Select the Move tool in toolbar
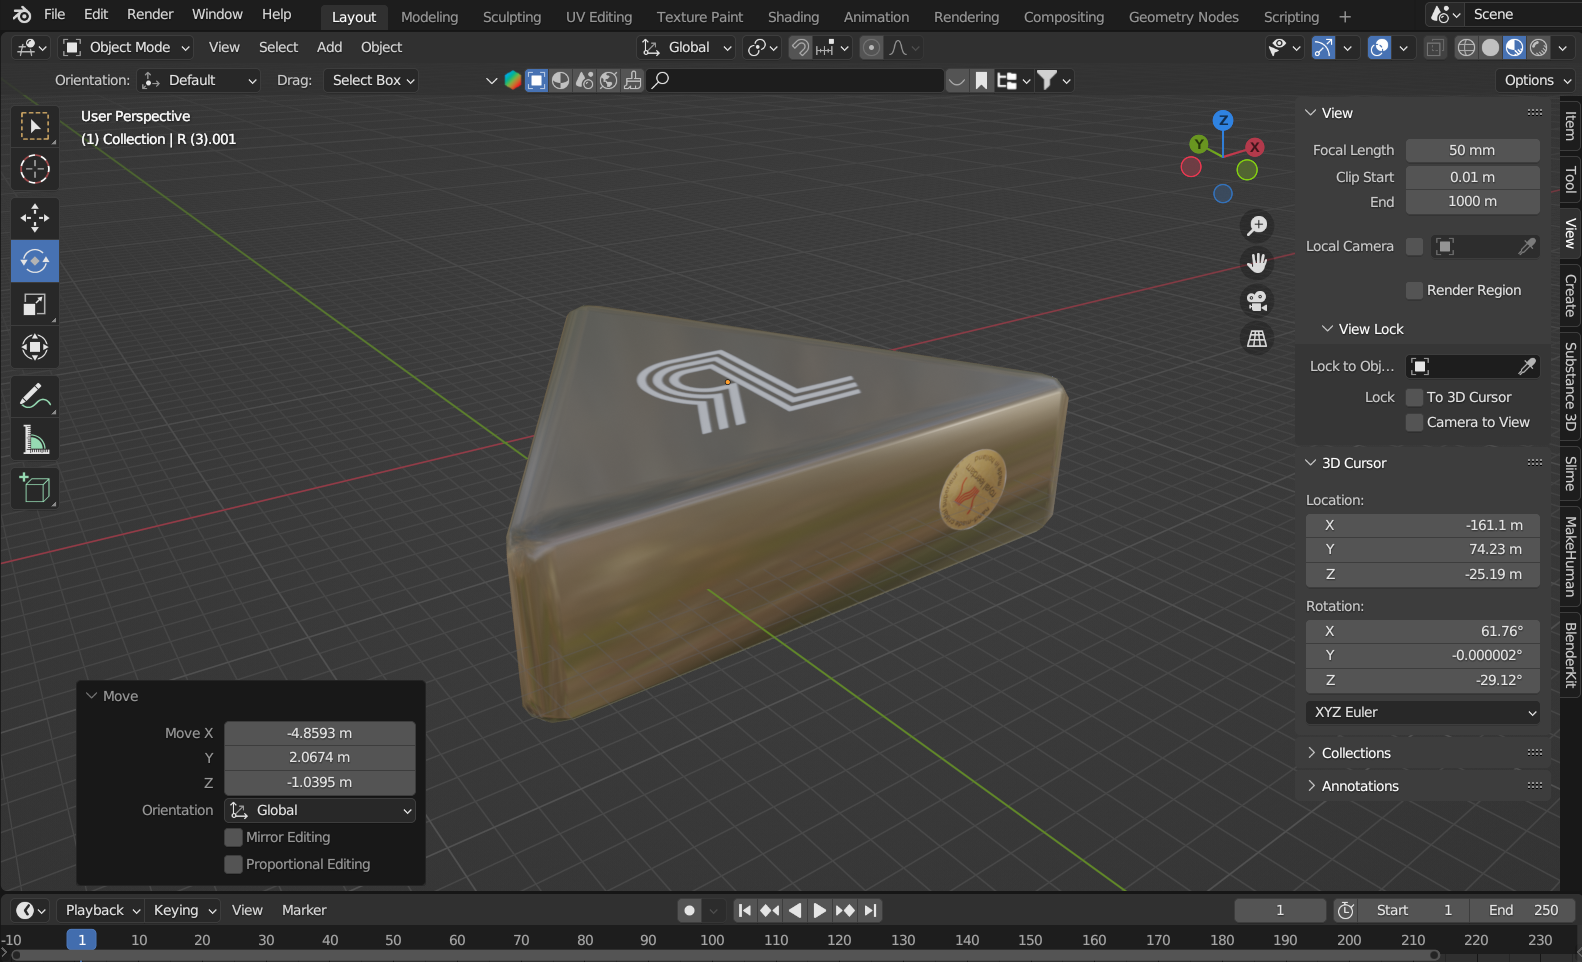Screen dimensions: 1582x962 (x=35, y=218)
